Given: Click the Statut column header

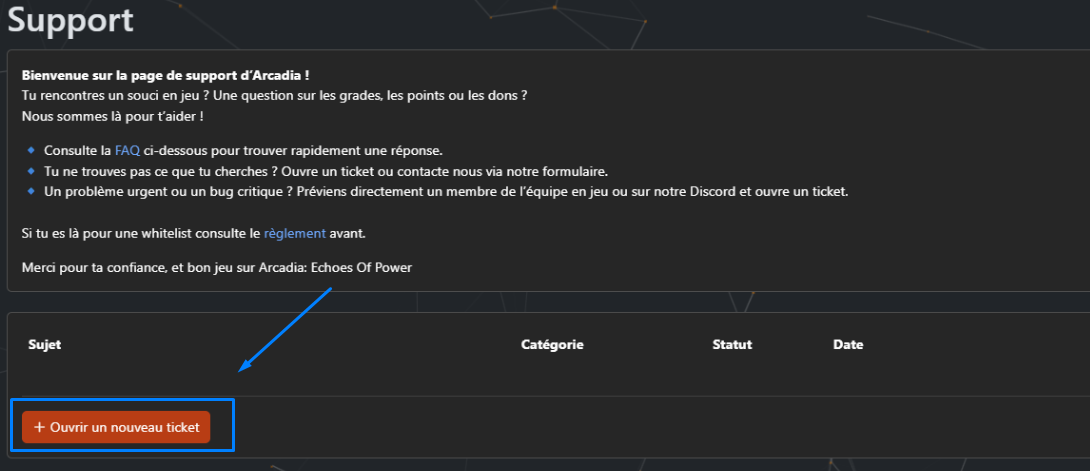Looking at the screenshot, I should (732, 345).
